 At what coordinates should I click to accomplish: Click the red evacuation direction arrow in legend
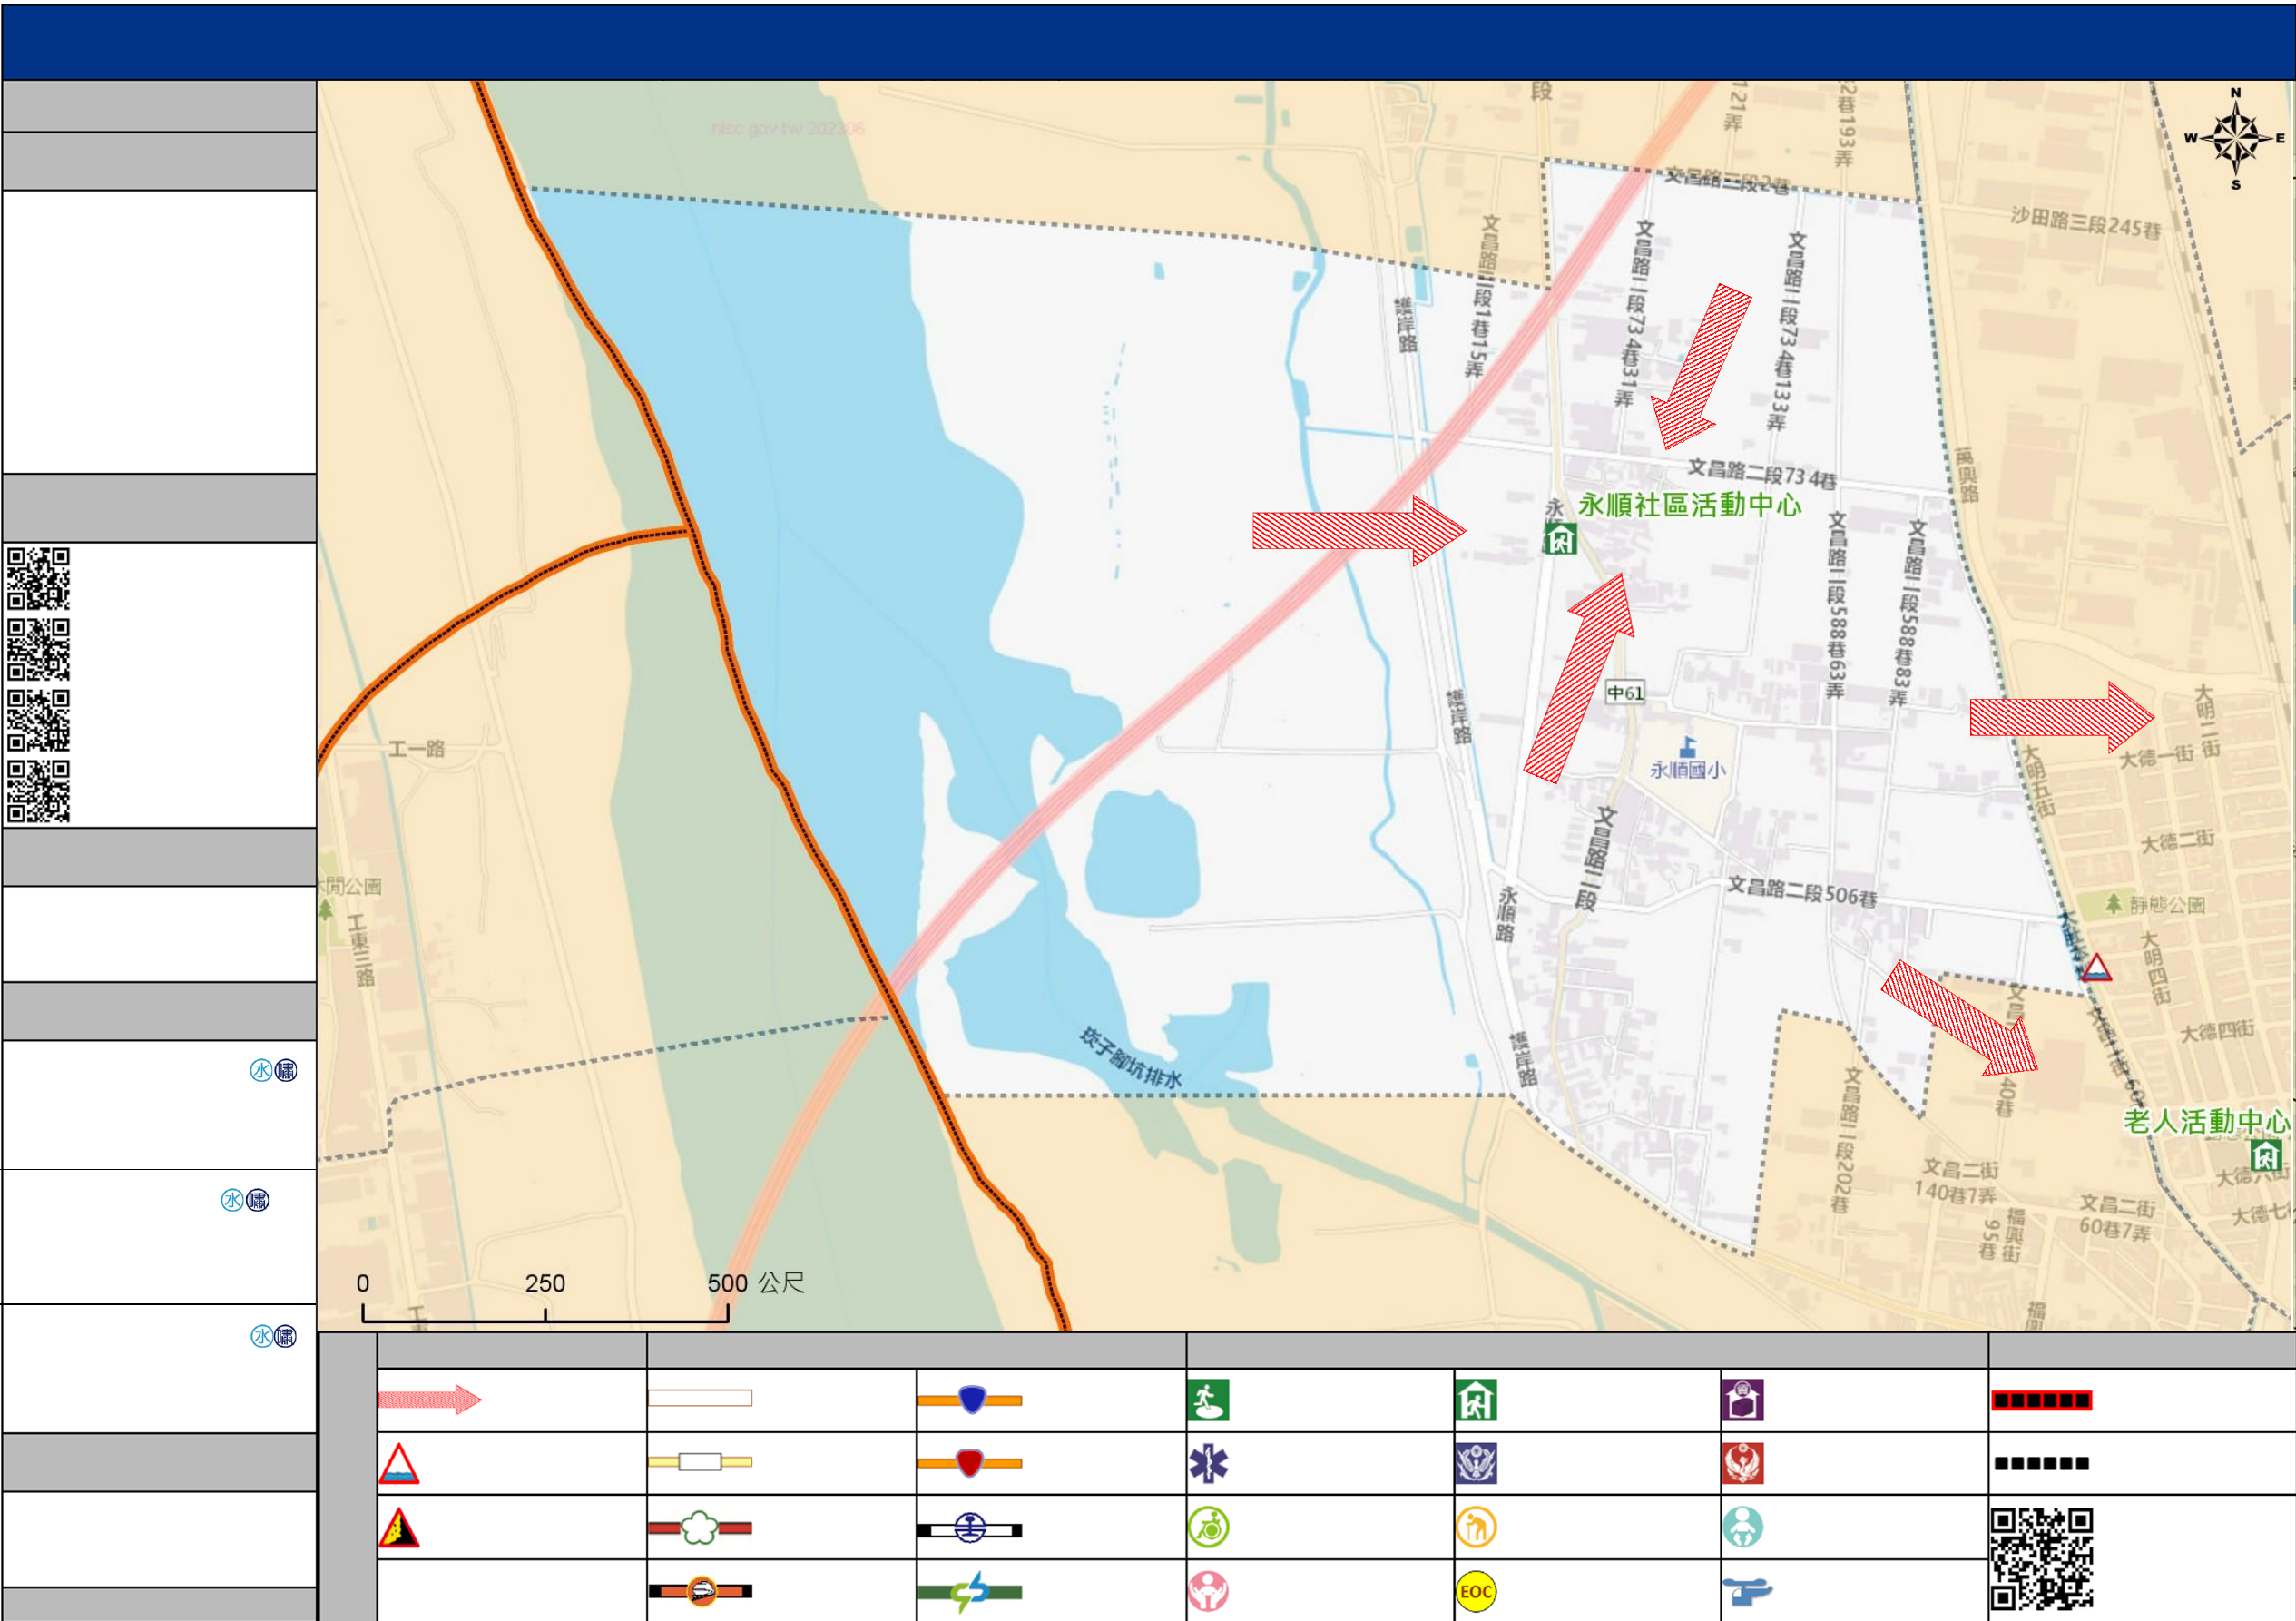coord(429,1399)
